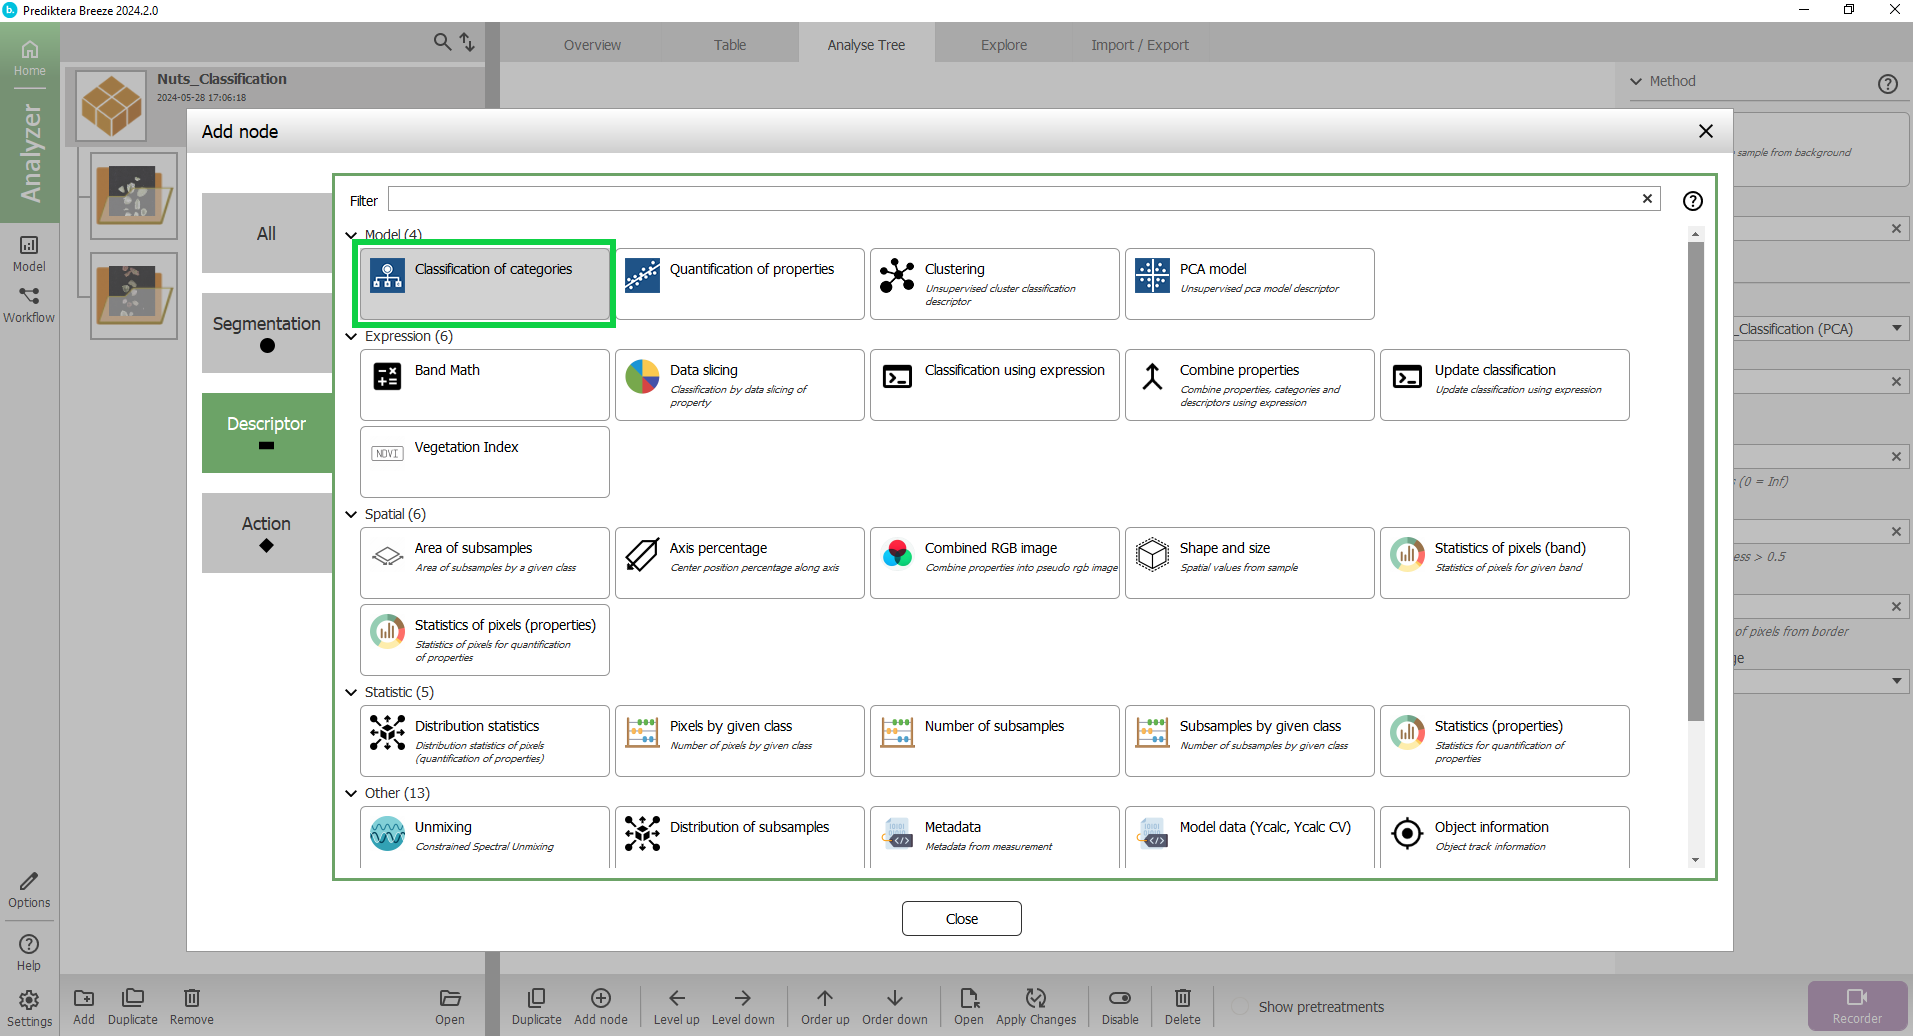Click into the Filter text field
This screenshot has width=1913, height=1036.
coord(1010,199)
